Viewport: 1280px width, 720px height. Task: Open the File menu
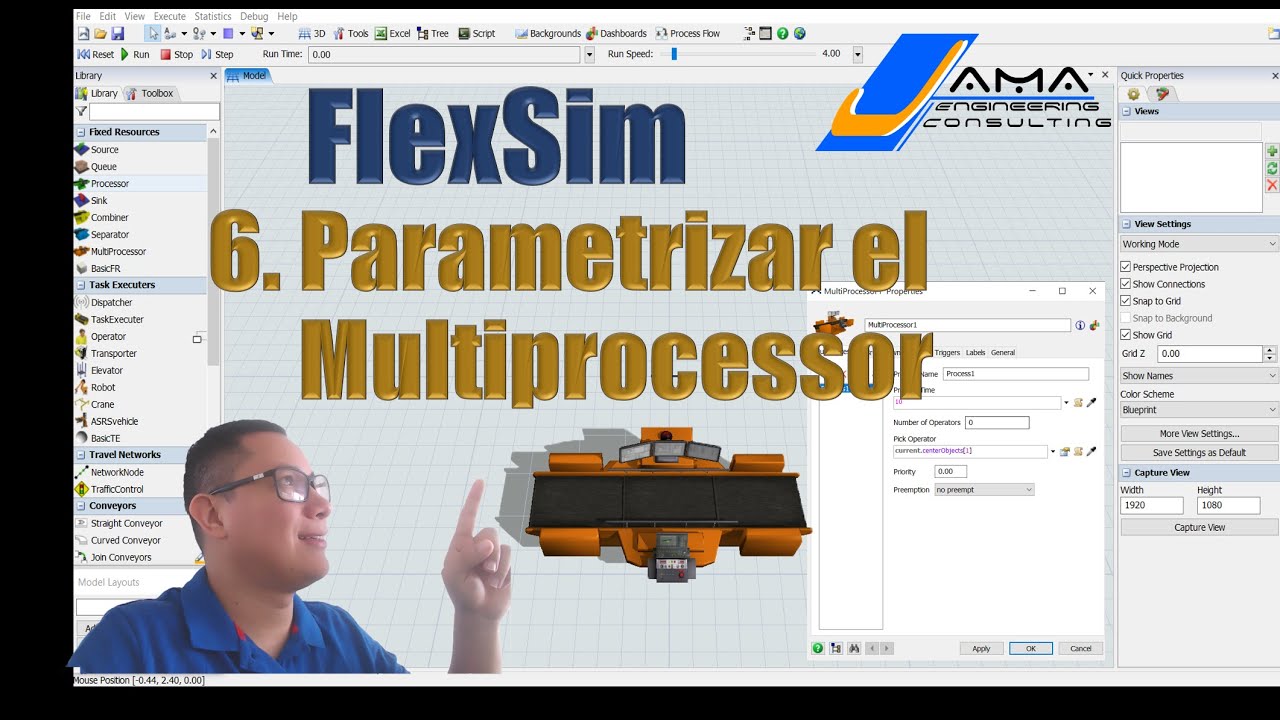[83, 16]
